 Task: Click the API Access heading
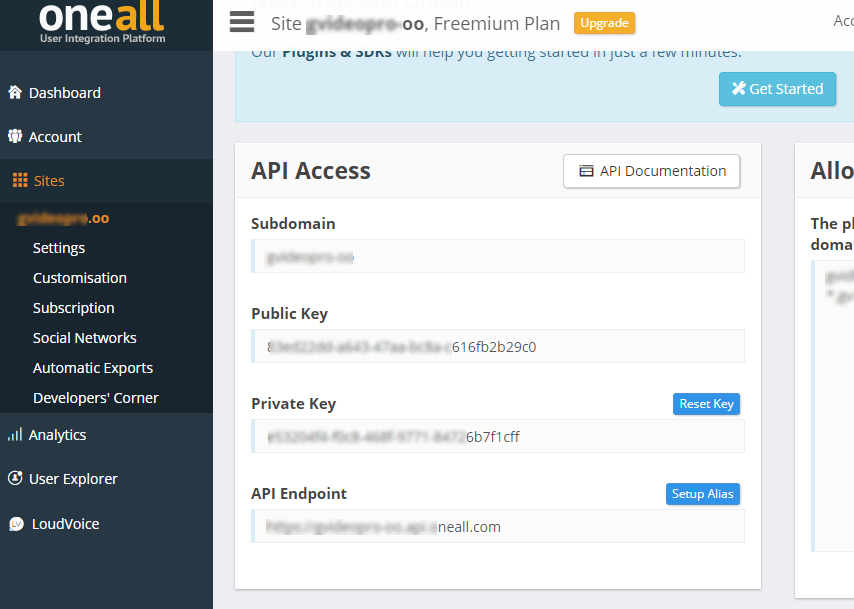310,170
